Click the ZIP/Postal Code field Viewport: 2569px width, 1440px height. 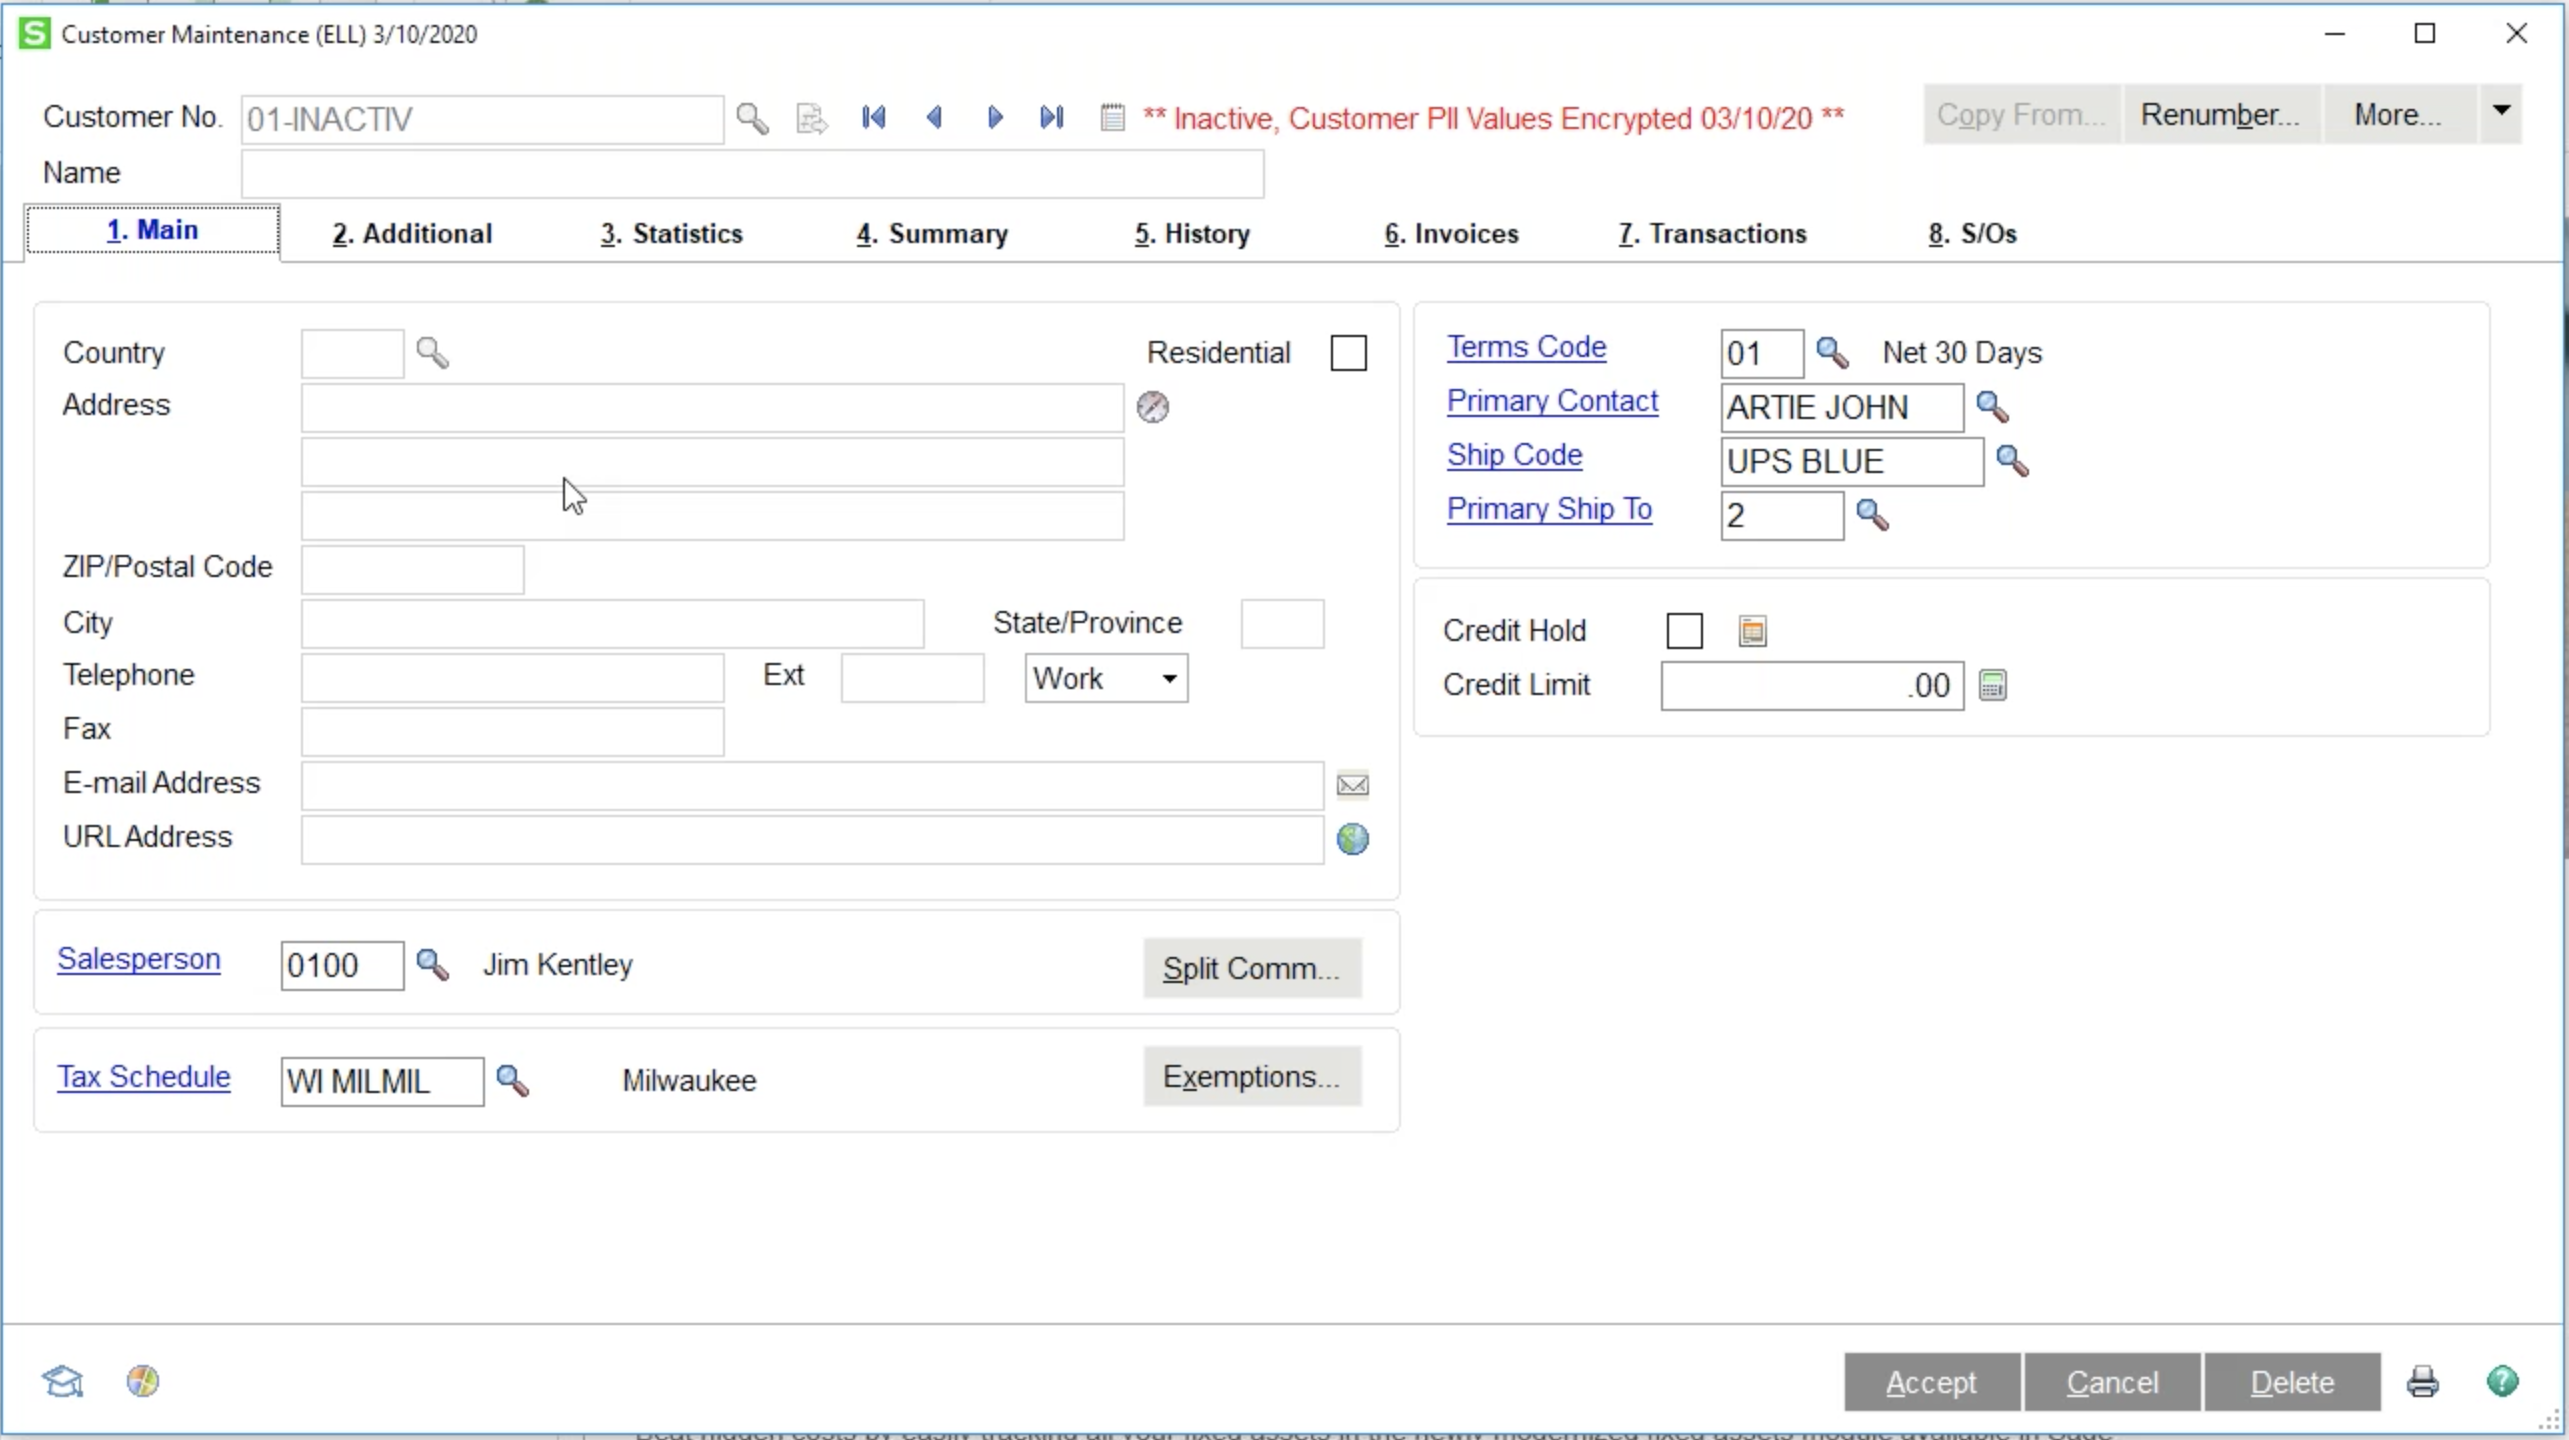pyautogui.click(x=412, y=569)
